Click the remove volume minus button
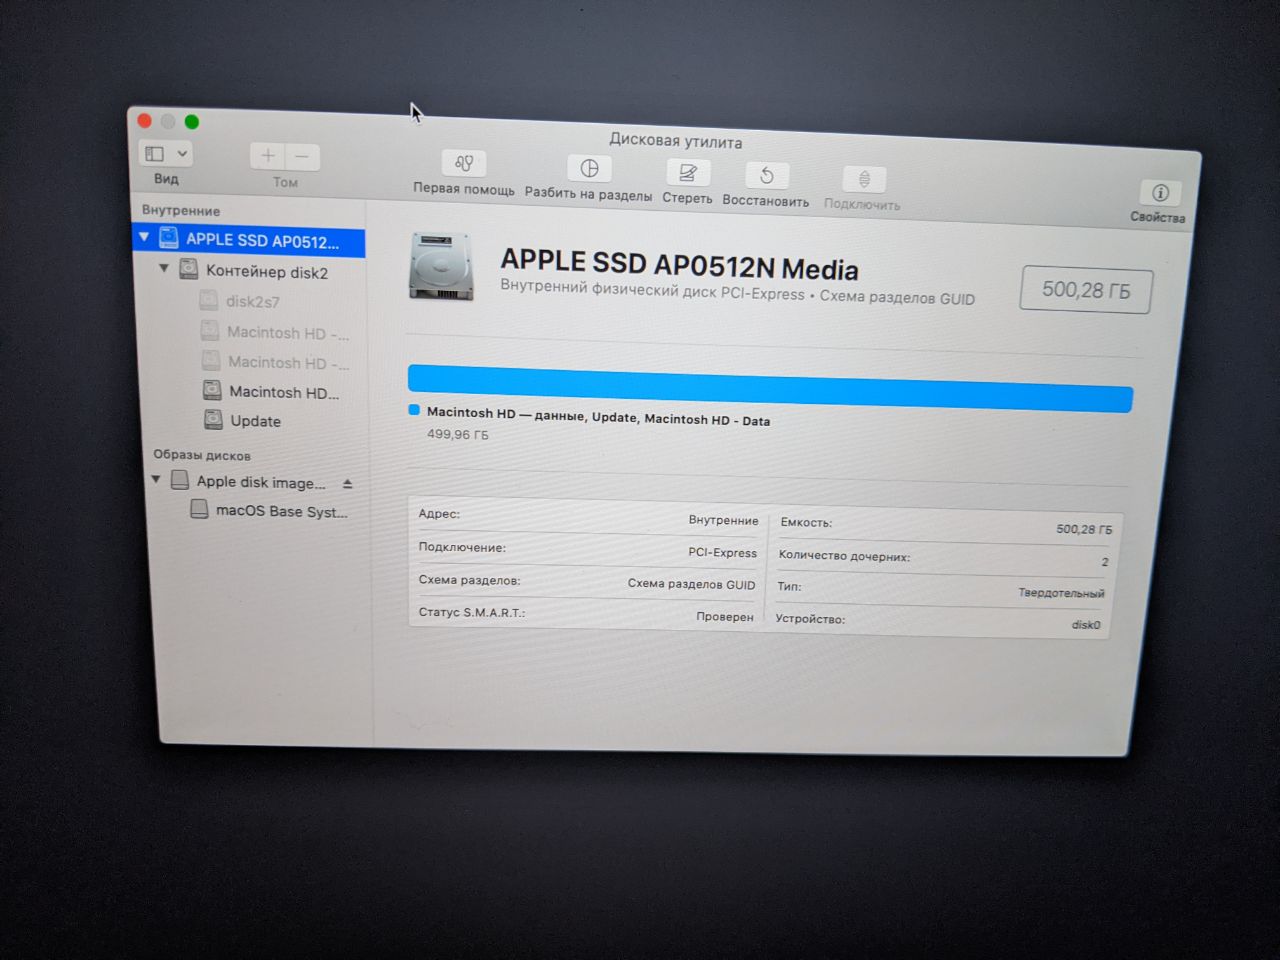The image size is (1280, 960). coord(302,157)
